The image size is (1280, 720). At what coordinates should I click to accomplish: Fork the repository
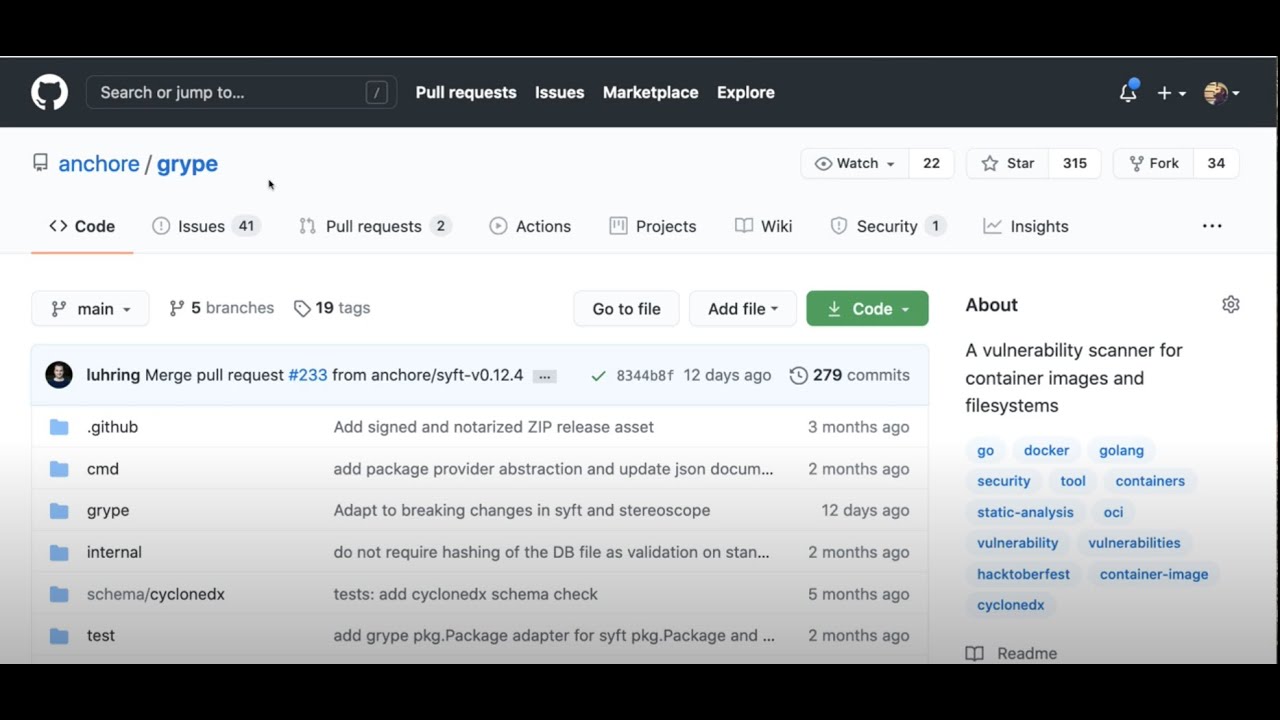pos(1153,164)
